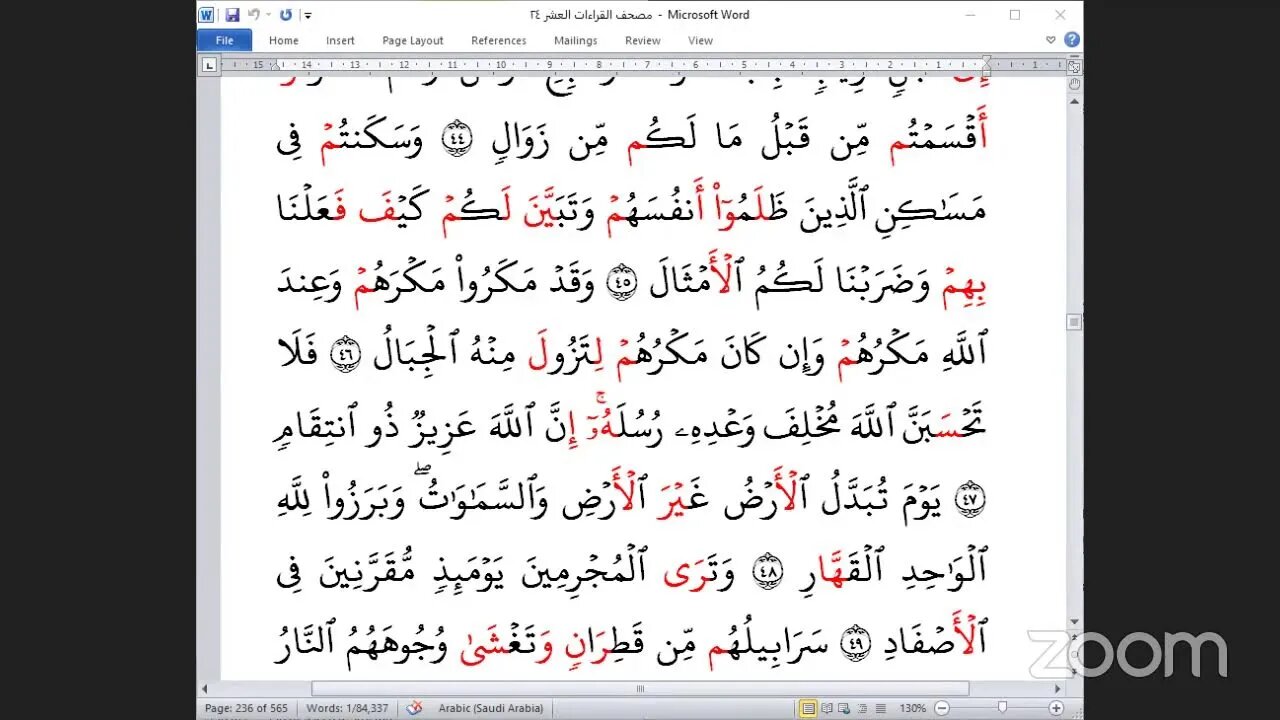Undo the last action
The height and width of the screenshot is (720, 1280).
pos(253,15)
